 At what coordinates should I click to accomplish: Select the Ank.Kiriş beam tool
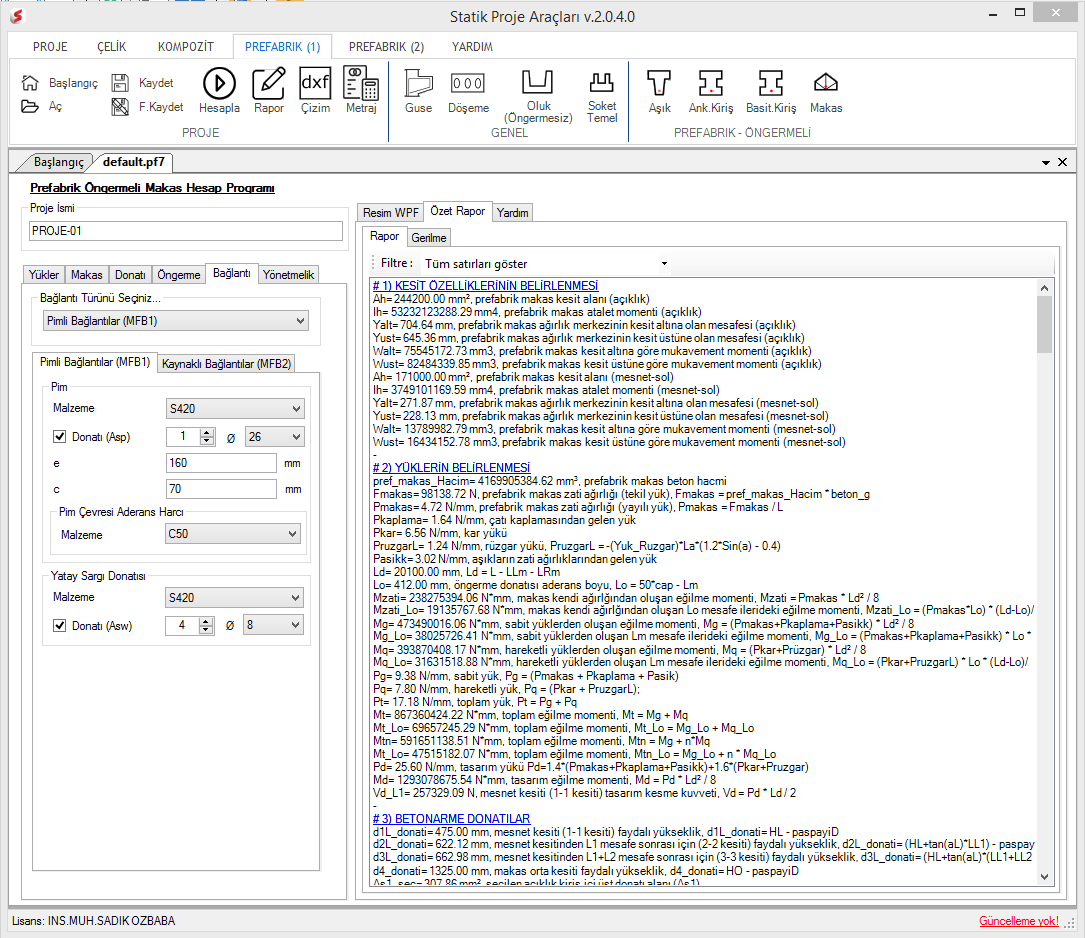pos(711,92)
